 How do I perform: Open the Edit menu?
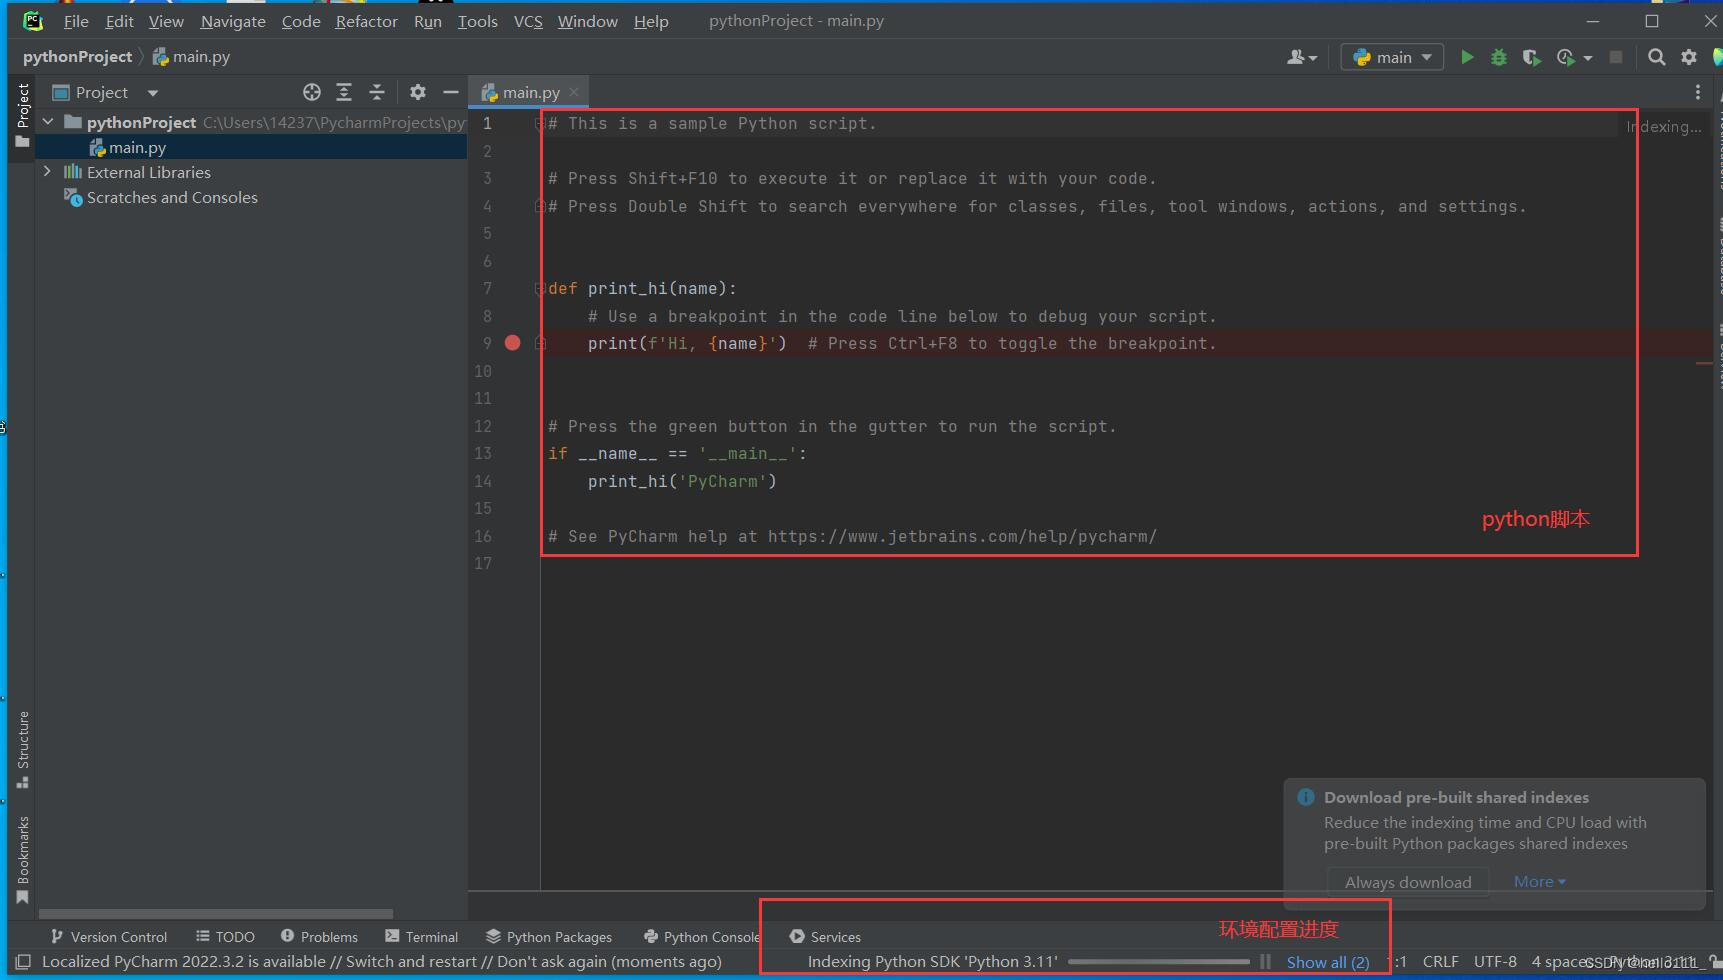pyautogui.click(x=119, y=21)
